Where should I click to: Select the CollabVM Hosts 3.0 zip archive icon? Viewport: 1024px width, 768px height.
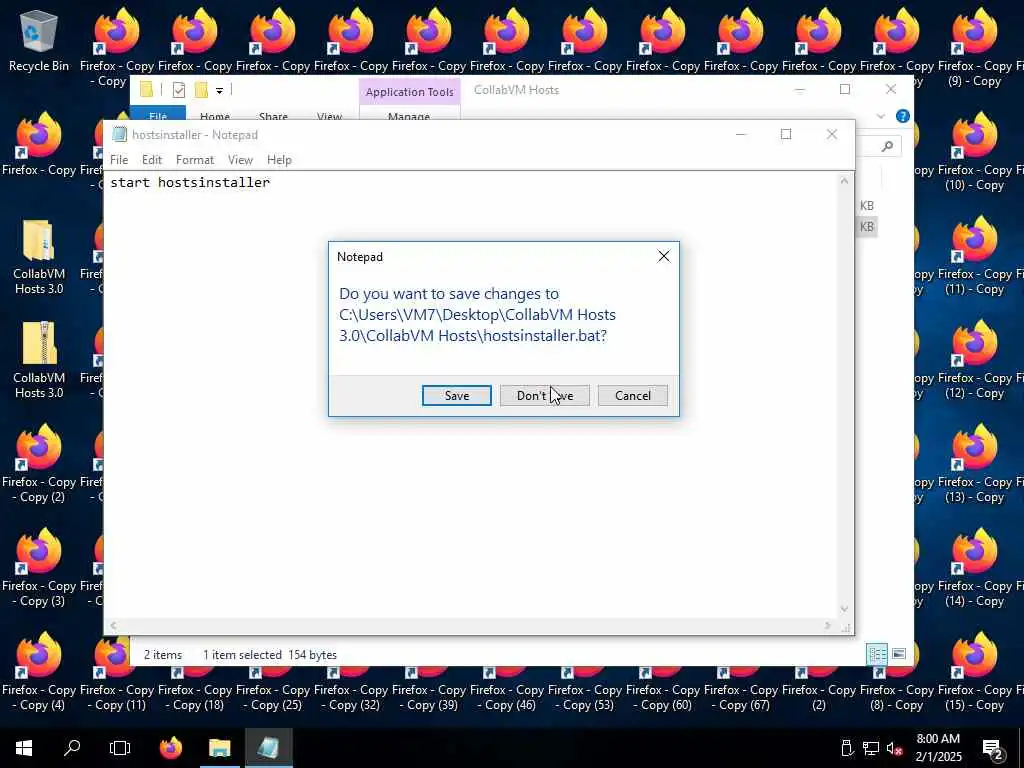(x=39, y=360)
